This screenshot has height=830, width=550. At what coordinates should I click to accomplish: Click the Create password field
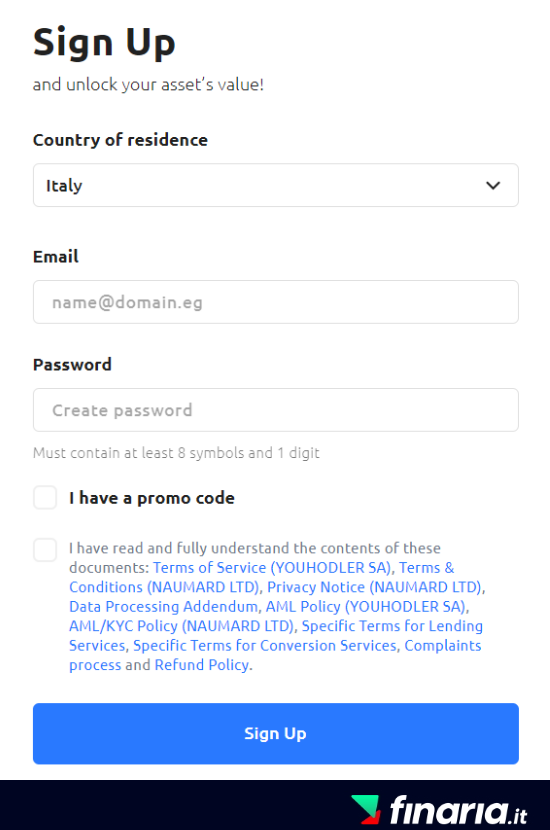[x=275, y=410]
